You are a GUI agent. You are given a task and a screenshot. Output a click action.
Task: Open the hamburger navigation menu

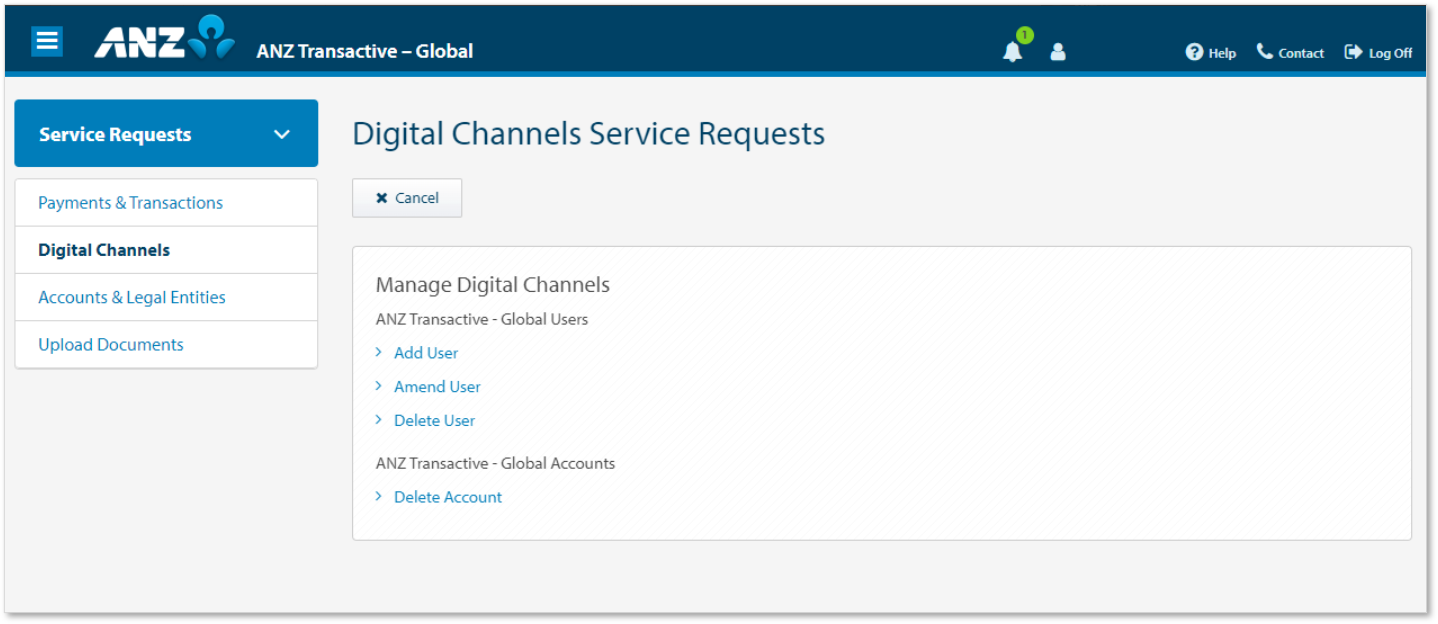(x=46, y=40)
